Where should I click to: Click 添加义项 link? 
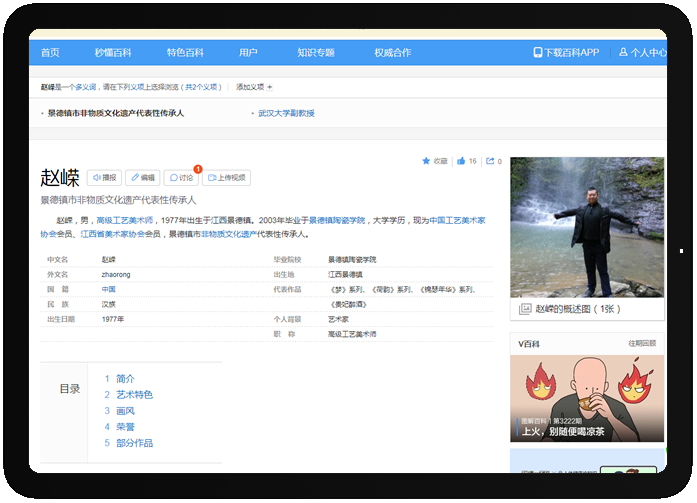click(x=250, y=87)
